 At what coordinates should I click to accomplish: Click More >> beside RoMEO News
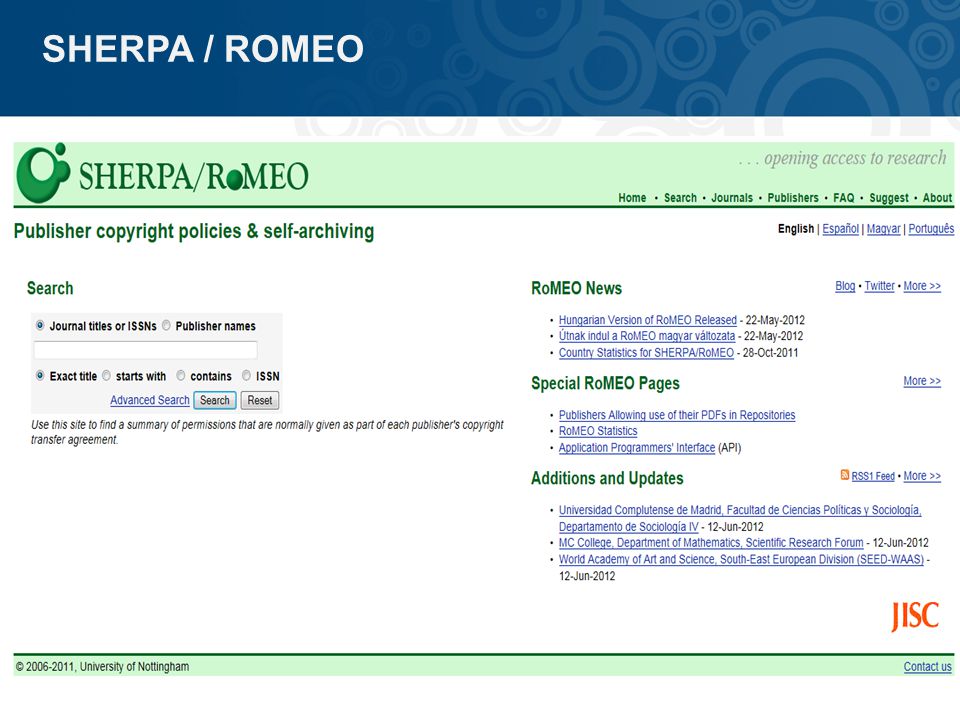click(x=922, y=286)
